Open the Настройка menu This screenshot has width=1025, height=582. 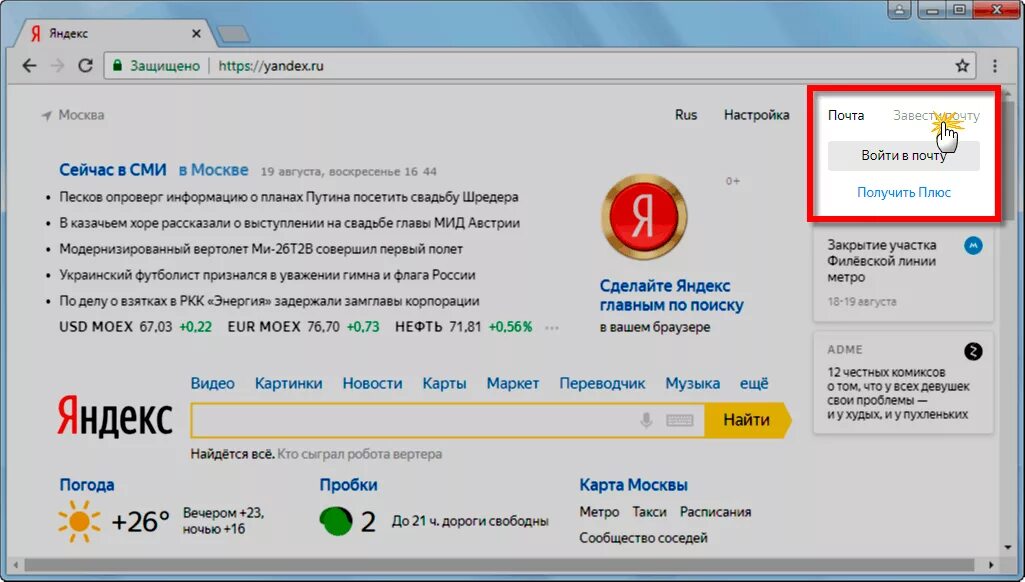(756, 115)
